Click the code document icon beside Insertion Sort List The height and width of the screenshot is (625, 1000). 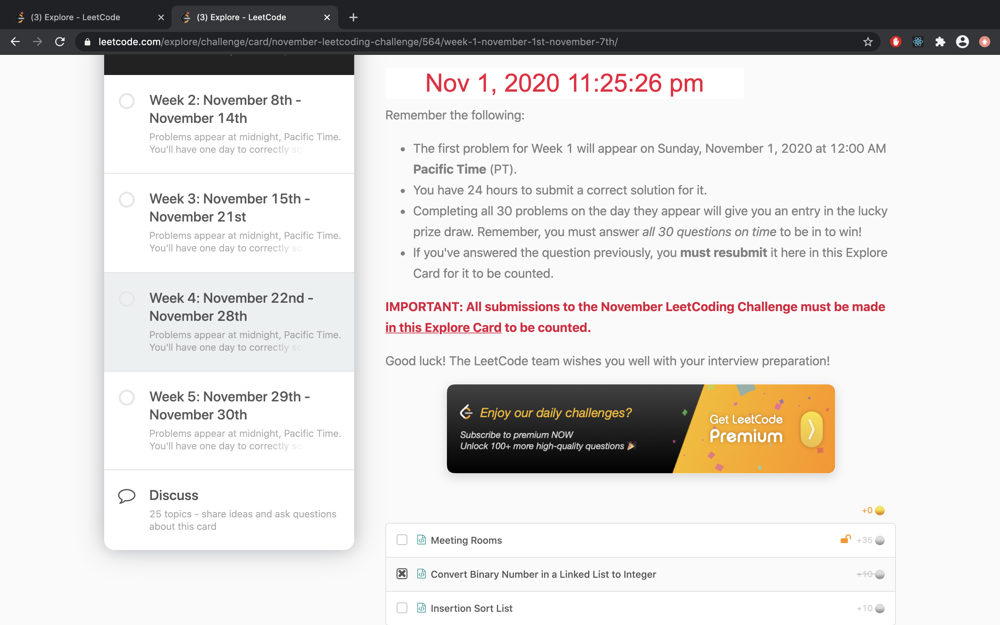pos(422,608)
